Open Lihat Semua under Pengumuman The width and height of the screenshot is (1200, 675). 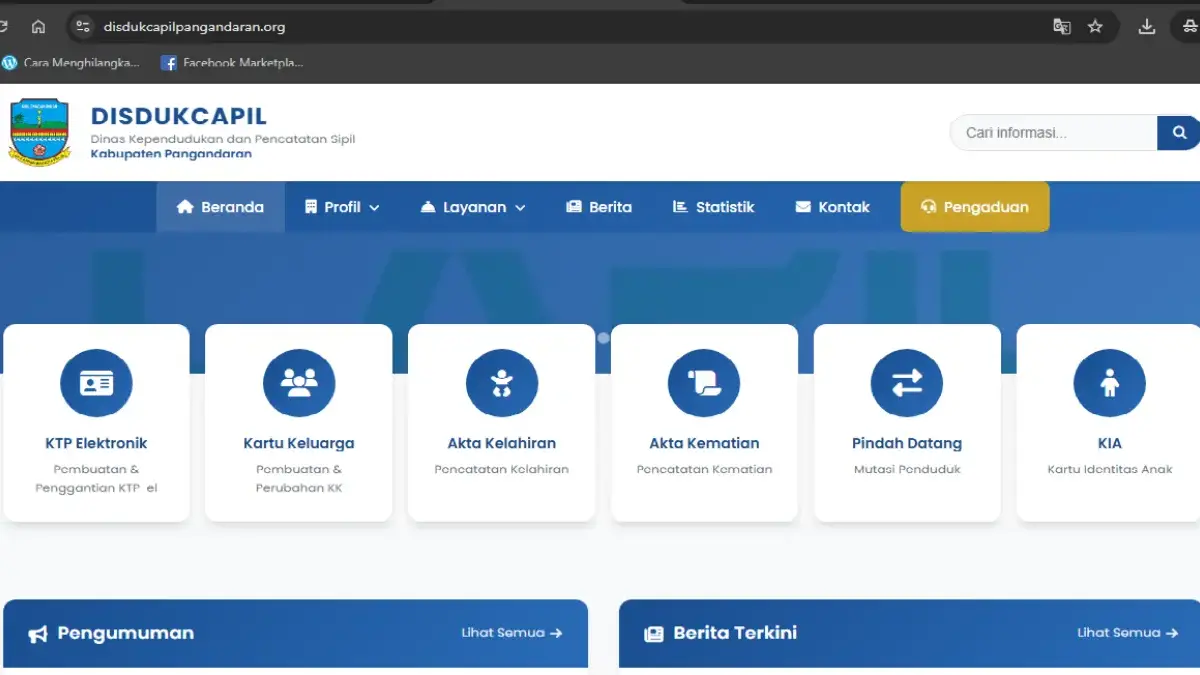tap(512, 632)
